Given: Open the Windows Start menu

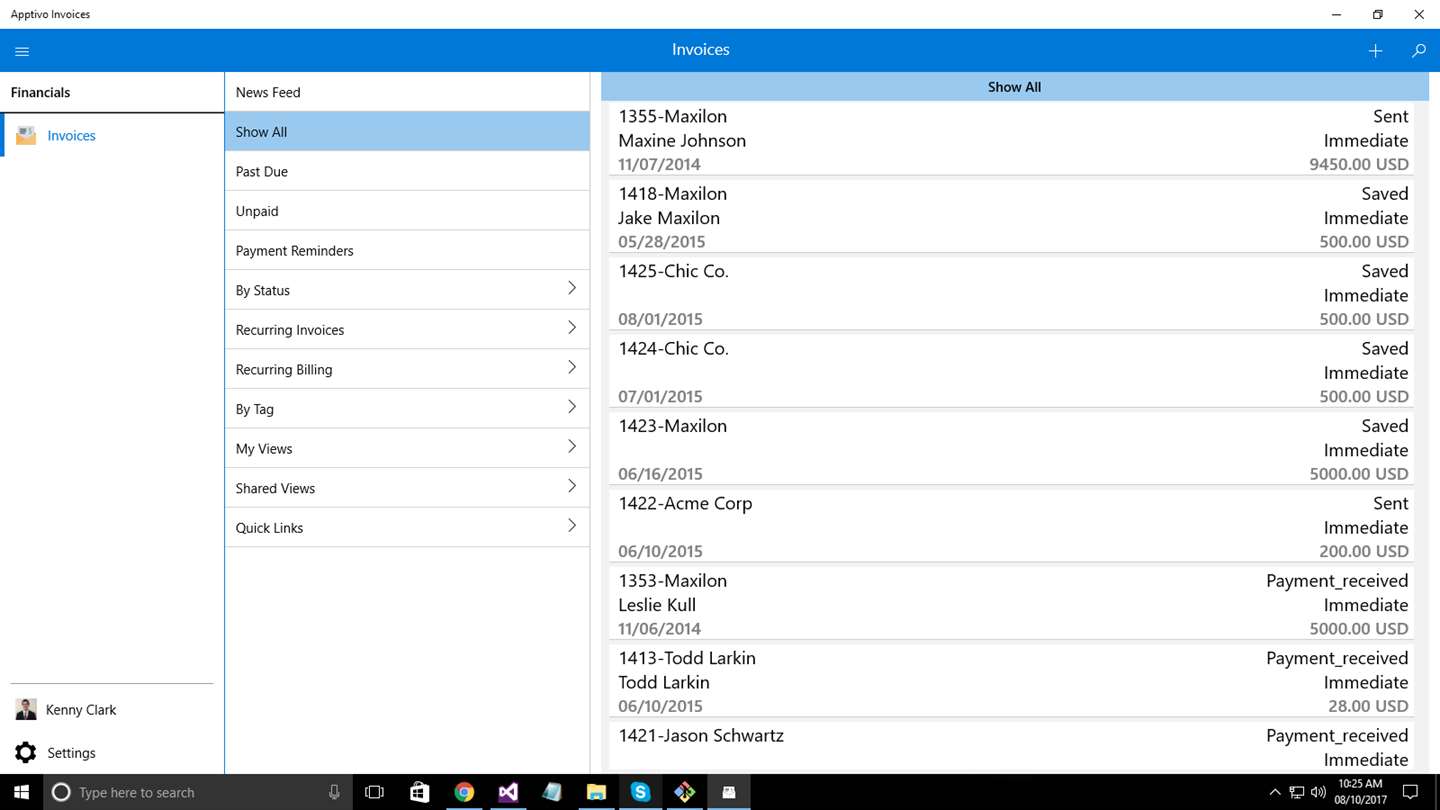Looking at the screenshot, I should pos(21,792).
